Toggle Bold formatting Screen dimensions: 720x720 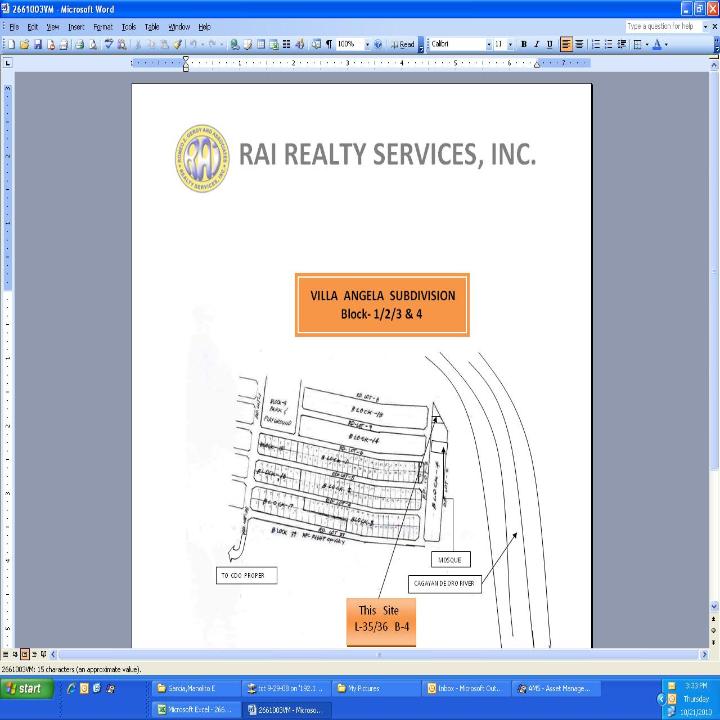click(523, 45)
